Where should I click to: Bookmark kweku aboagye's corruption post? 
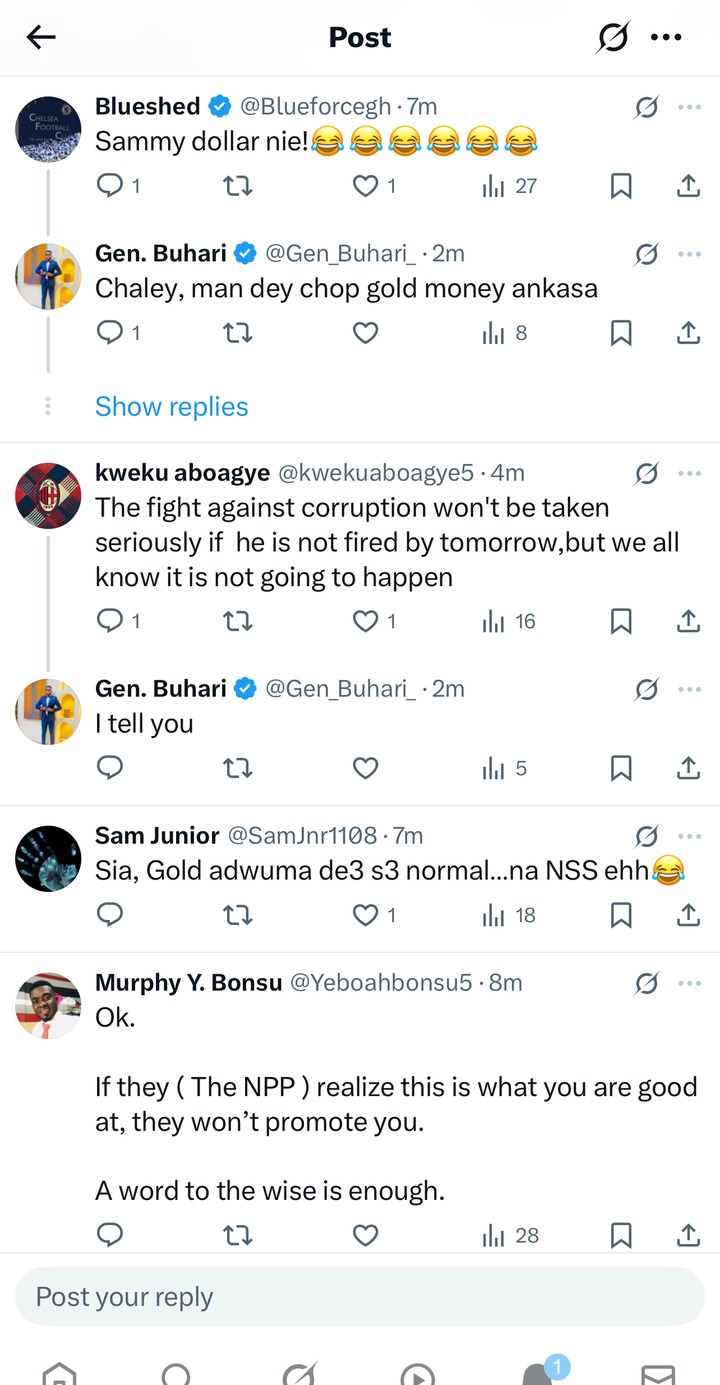click(621, 621)
